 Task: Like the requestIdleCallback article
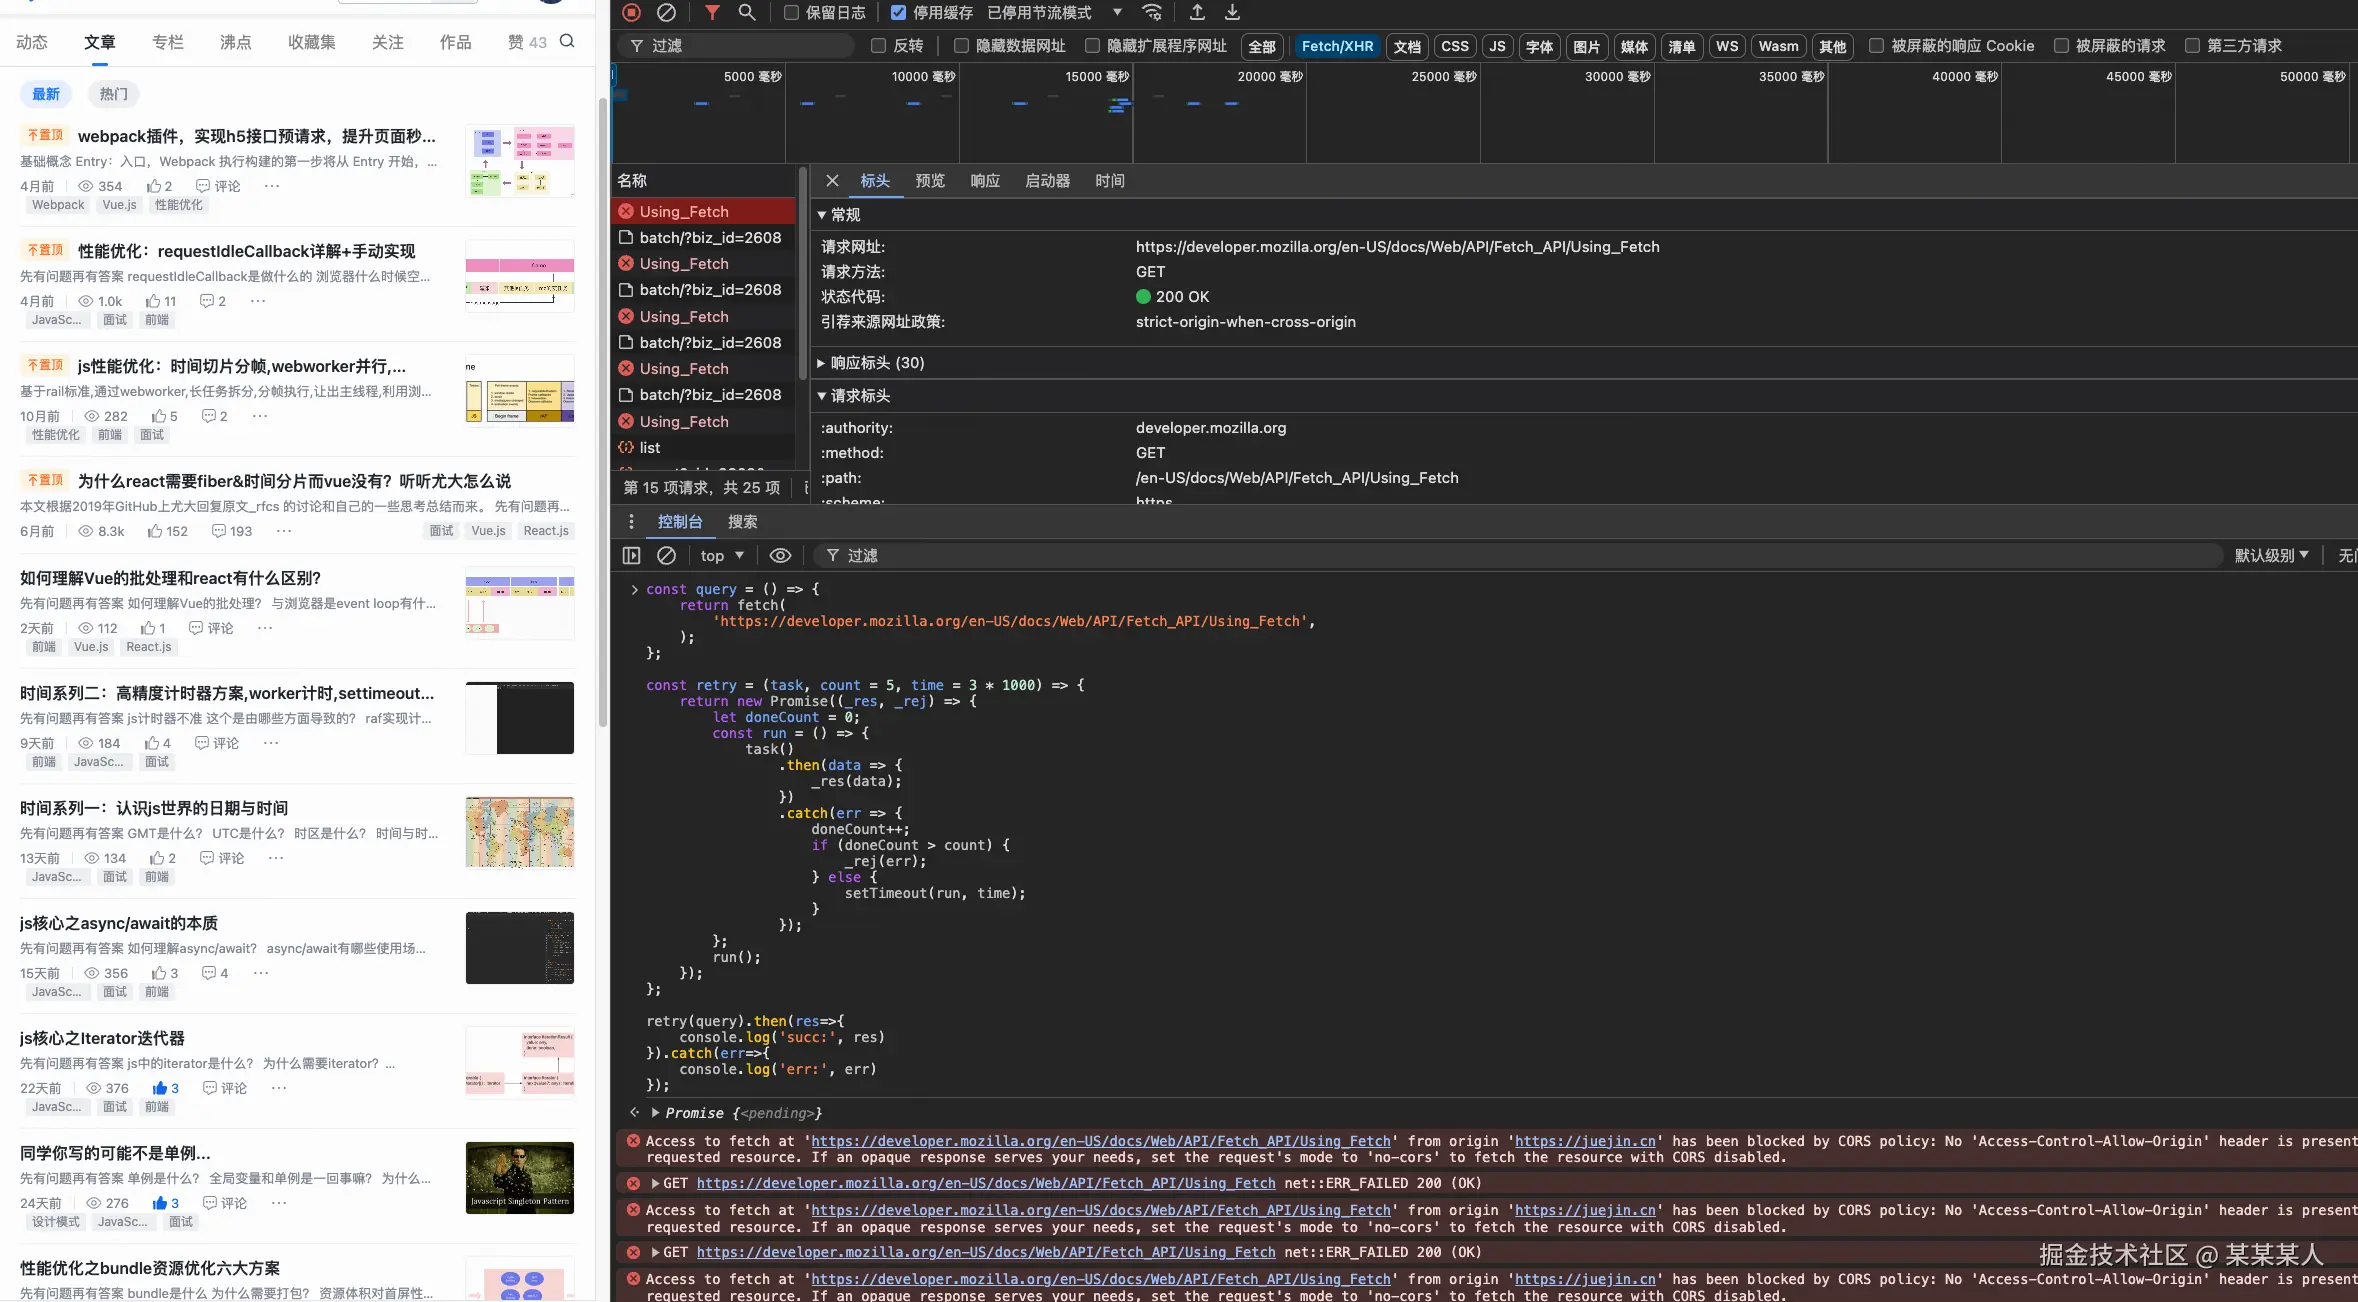161,301
